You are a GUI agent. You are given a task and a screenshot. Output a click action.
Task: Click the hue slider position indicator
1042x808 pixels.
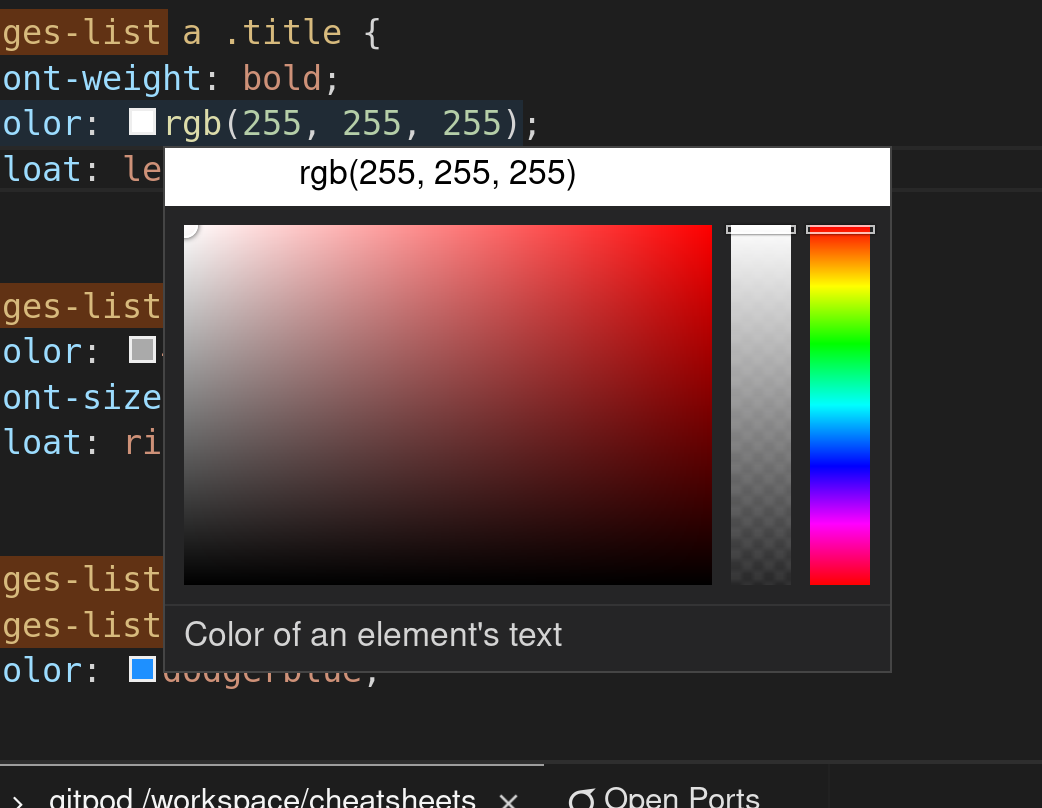click(x=840, y=228)
